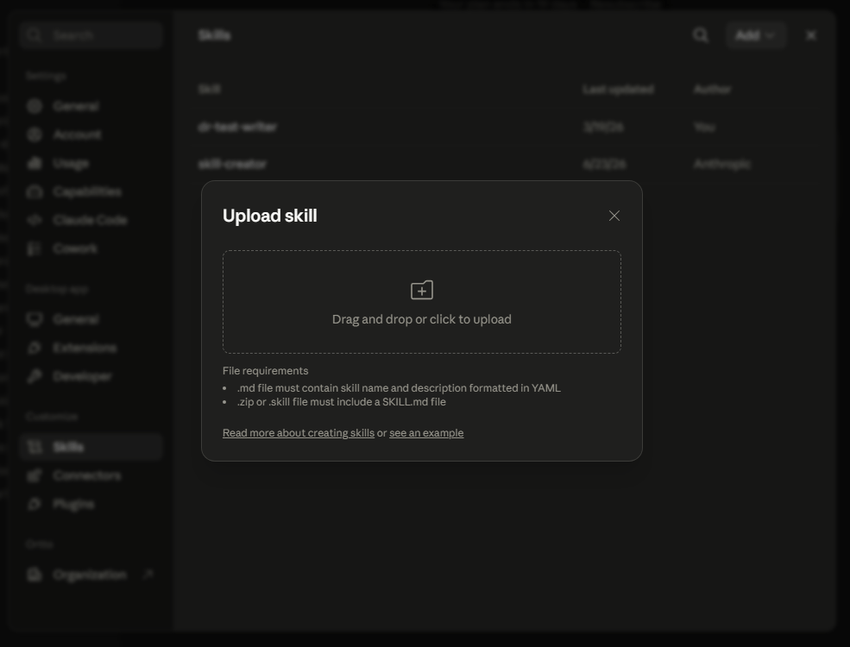
Task: Click the Usage chart icon
Action: click(35, 163)
